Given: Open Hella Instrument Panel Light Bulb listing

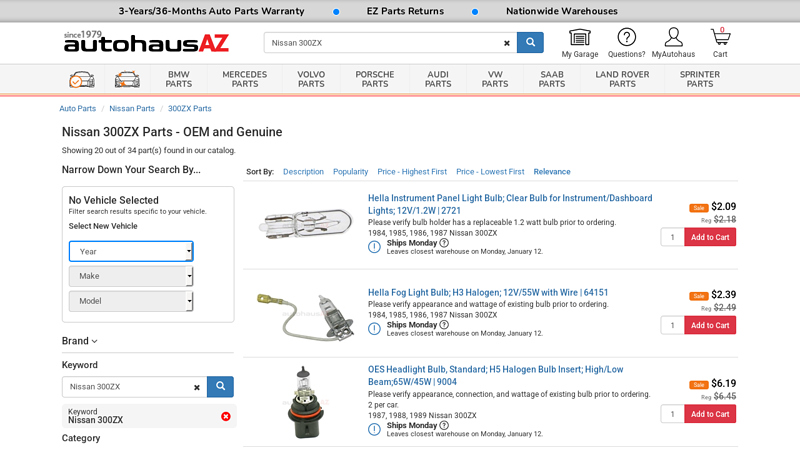Looking at the screenshot, I should 510,204.
